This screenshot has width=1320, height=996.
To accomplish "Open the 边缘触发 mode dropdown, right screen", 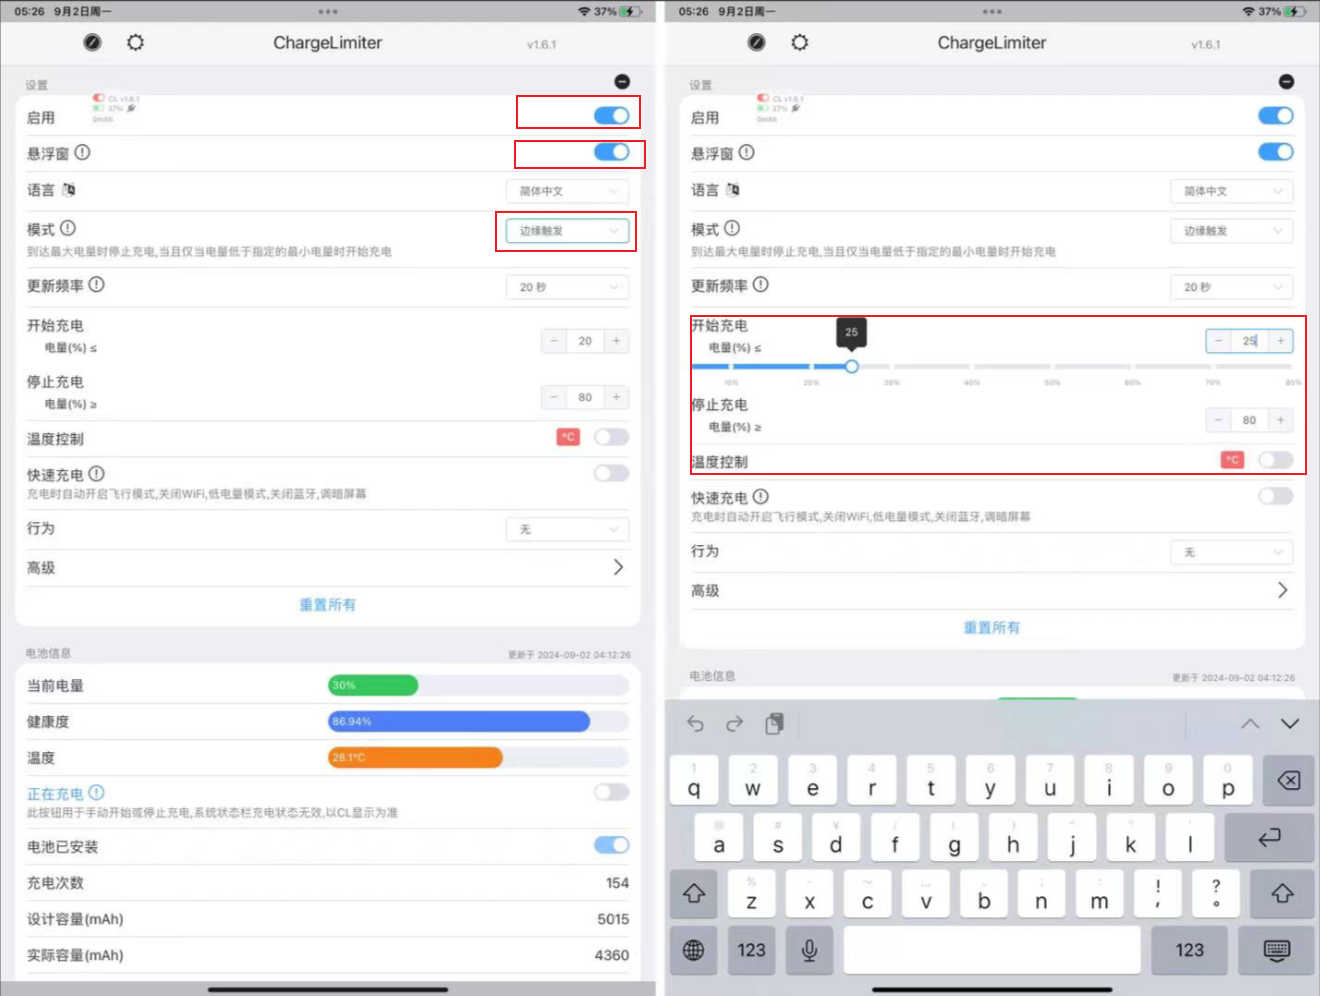I will click(x=1231, y=230).
